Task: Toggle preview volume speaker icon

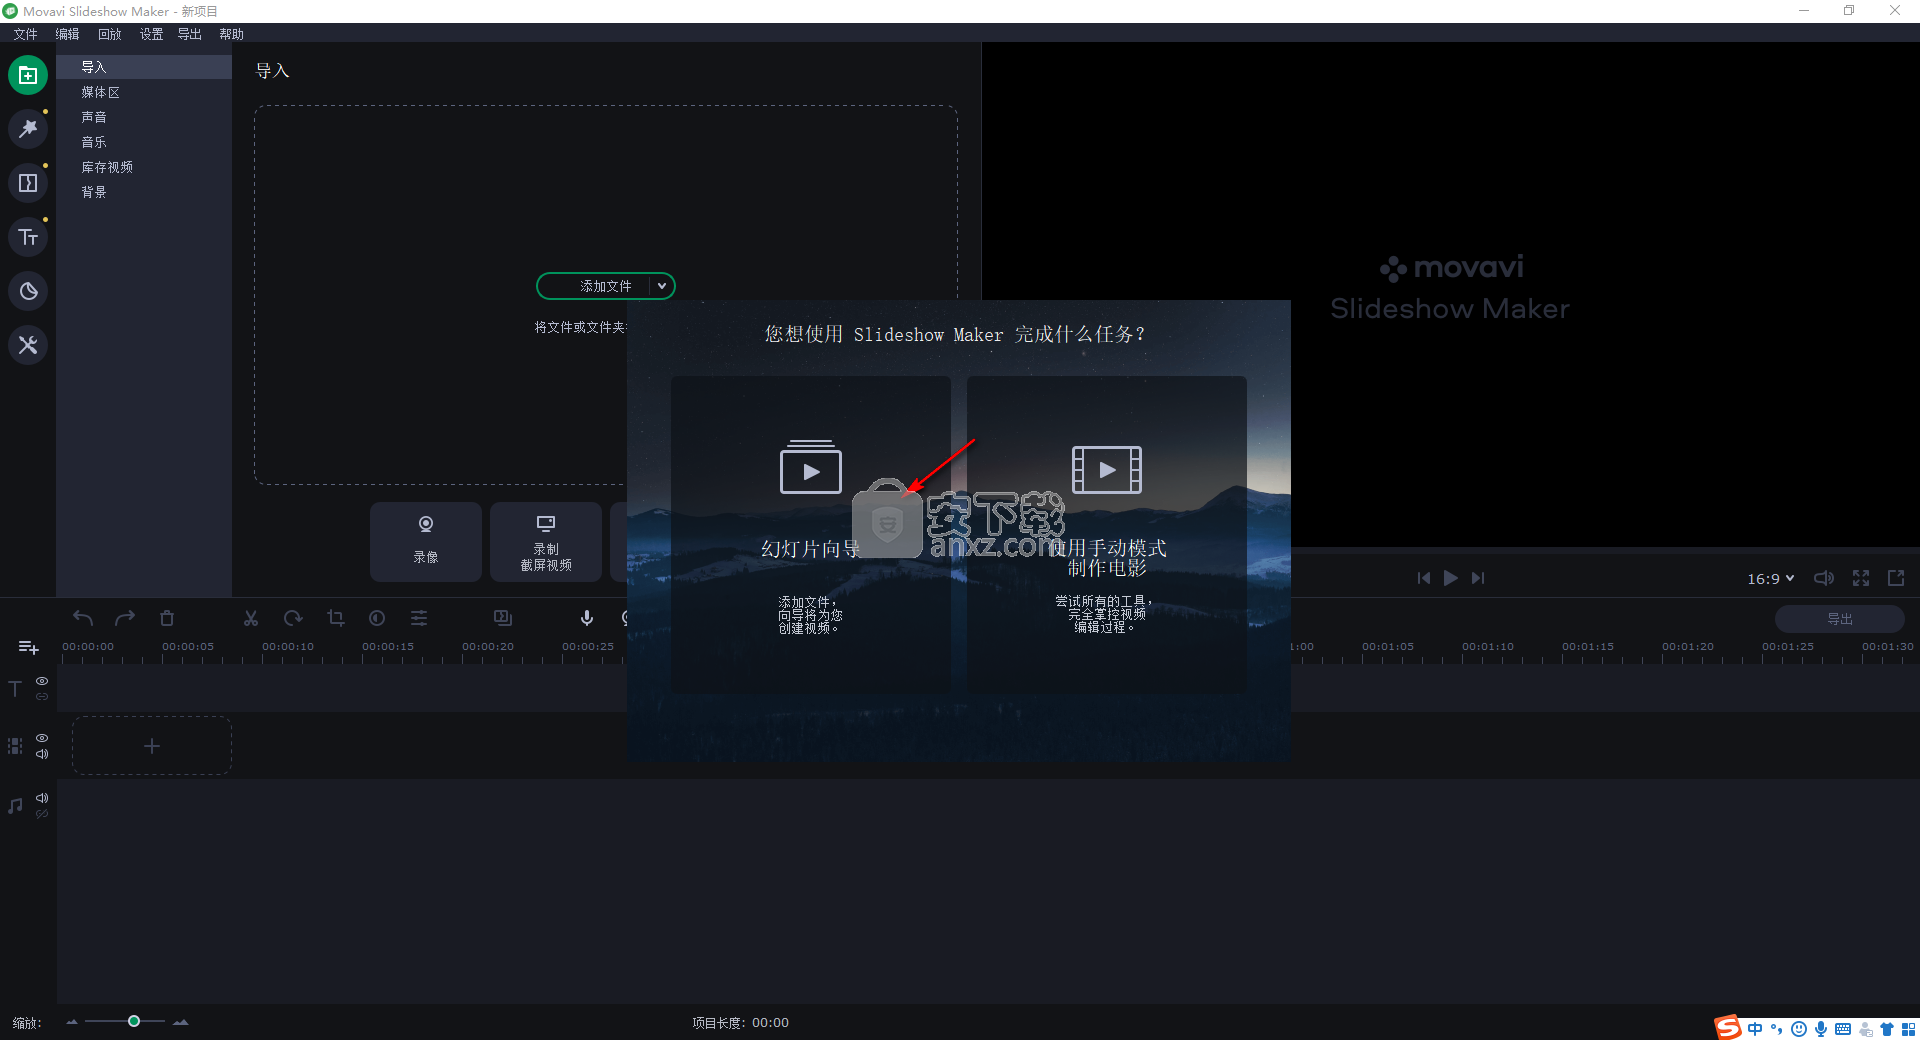Action: click(x=1824, y=578)
